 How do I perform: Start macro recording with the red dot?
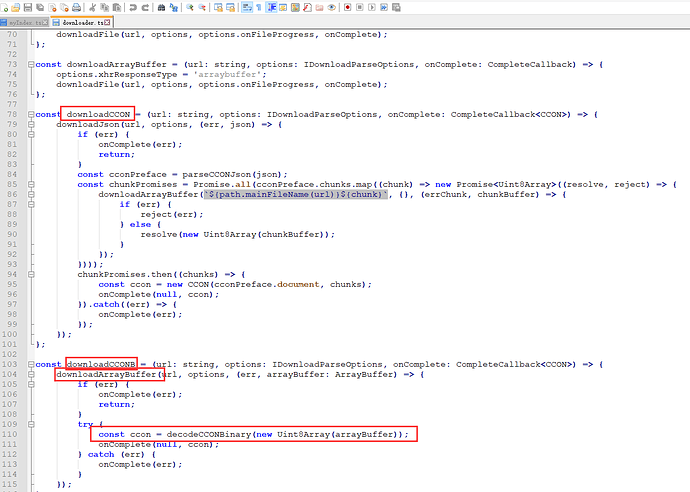point(348,7)
